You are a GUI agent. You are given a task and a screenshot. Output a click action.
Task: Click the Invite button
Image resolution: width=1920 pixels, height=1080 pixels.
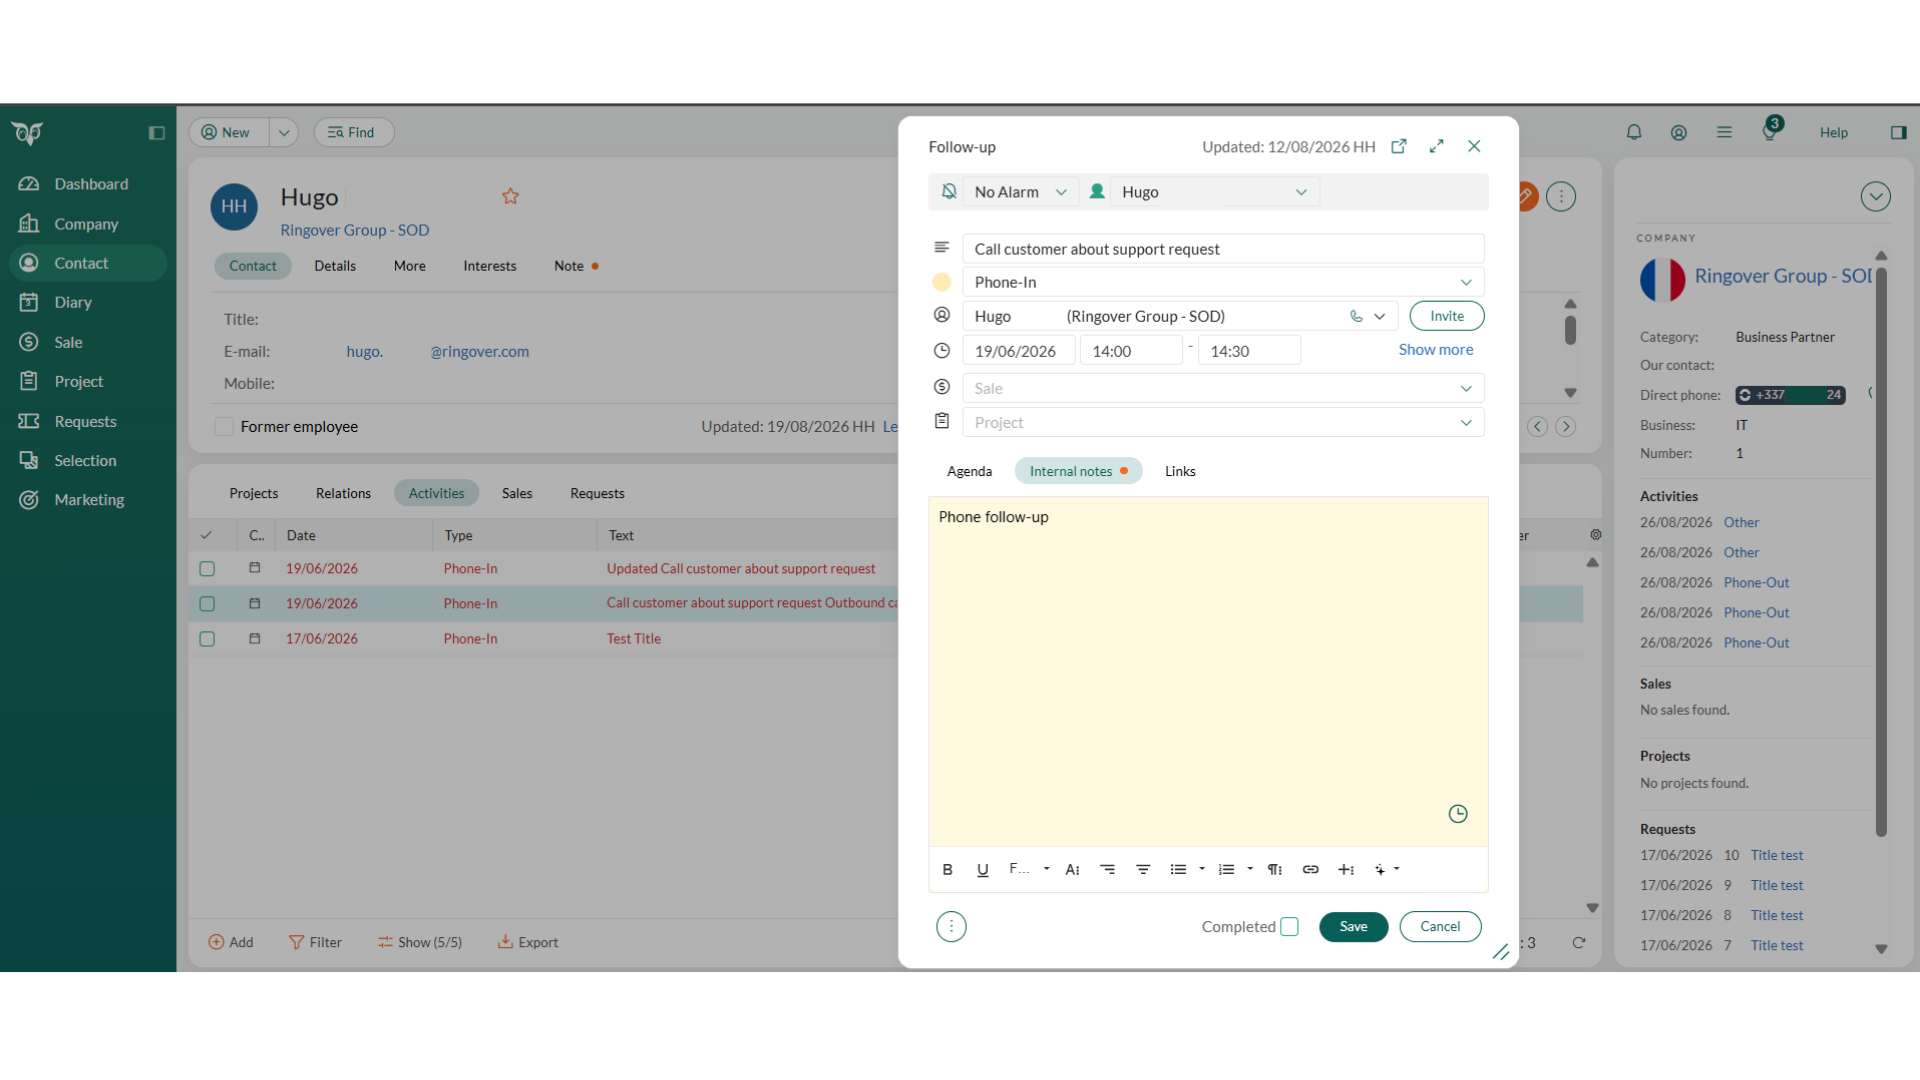click(1446, 316)
